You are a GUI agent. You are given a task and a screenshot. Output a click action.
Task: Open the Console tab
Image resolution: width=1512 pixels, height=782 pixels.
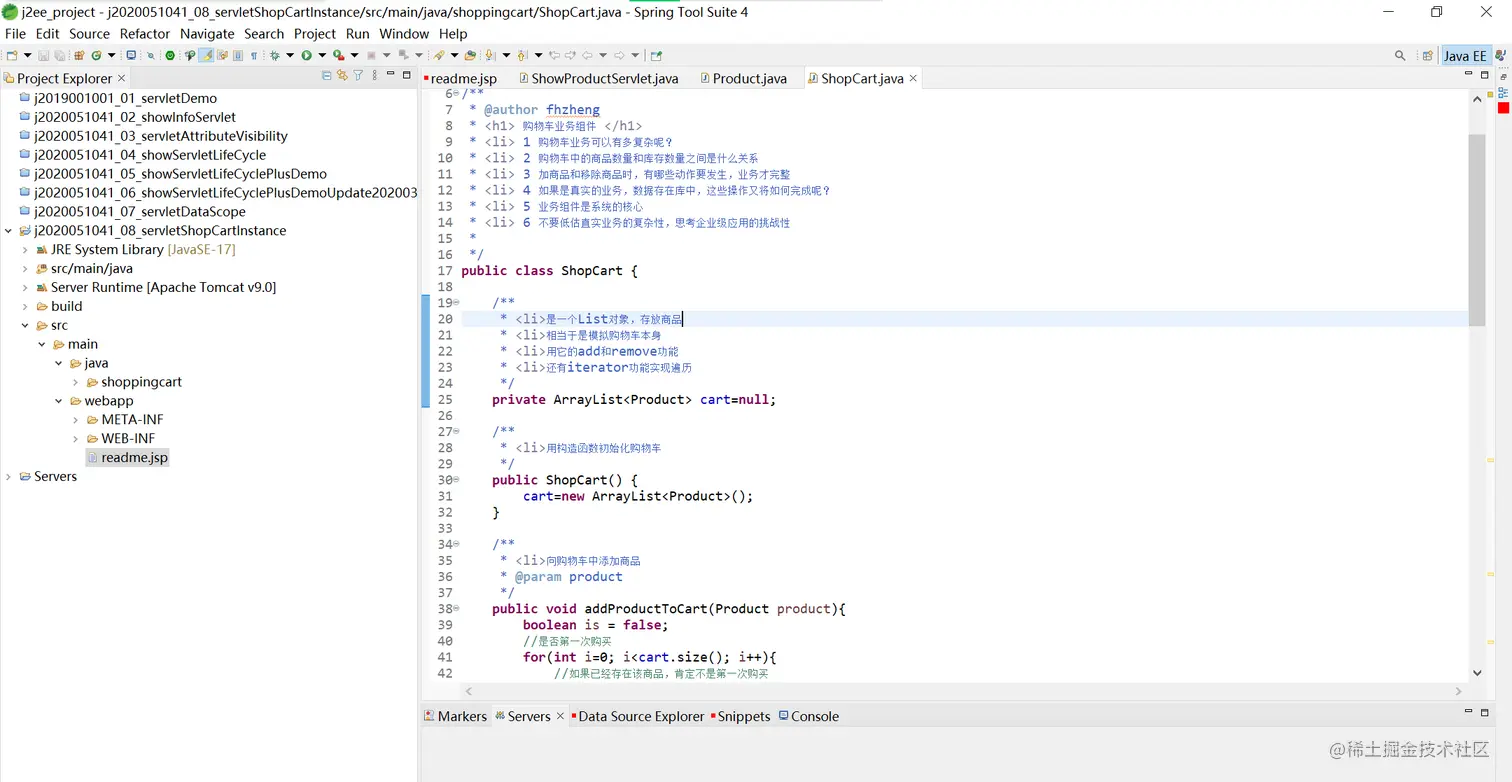(808, 716)
